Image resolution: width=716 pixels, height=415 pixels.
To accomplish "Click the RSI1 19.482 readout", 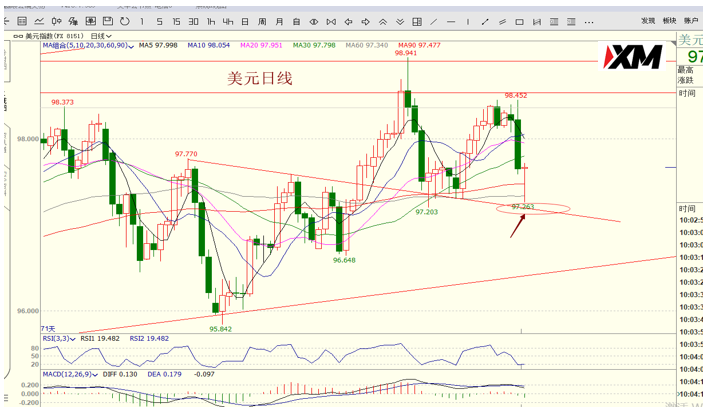I will point(100,339).
